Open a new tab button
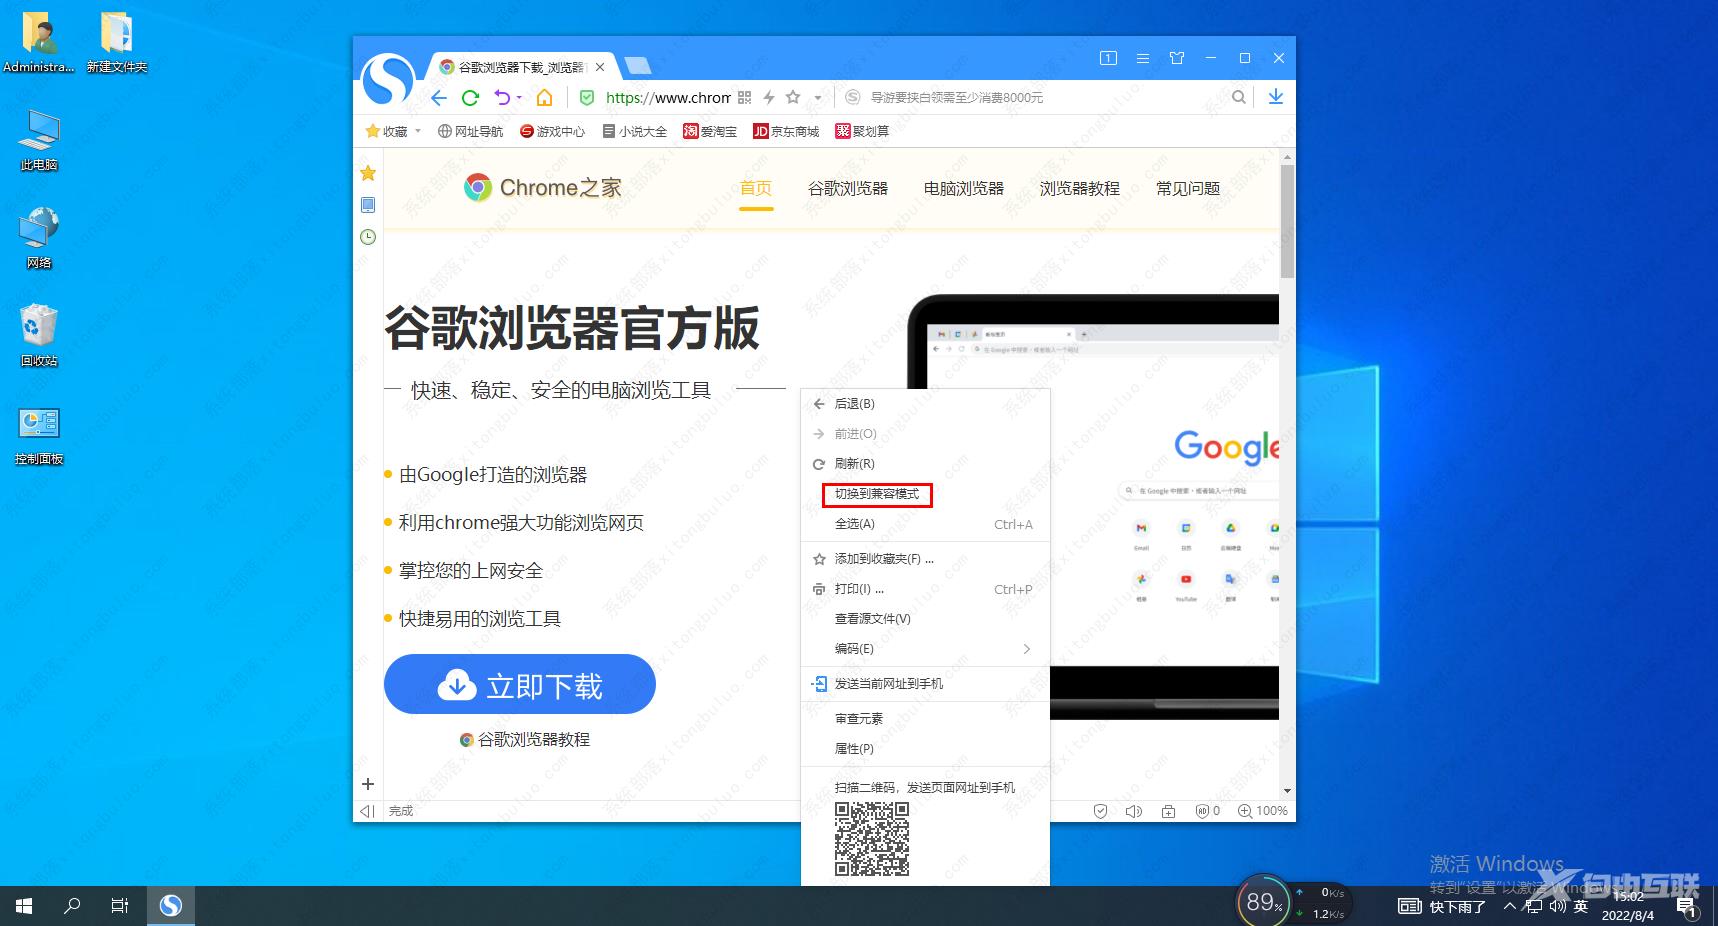The image size is (1718, 926). click(x=637, y=66)
